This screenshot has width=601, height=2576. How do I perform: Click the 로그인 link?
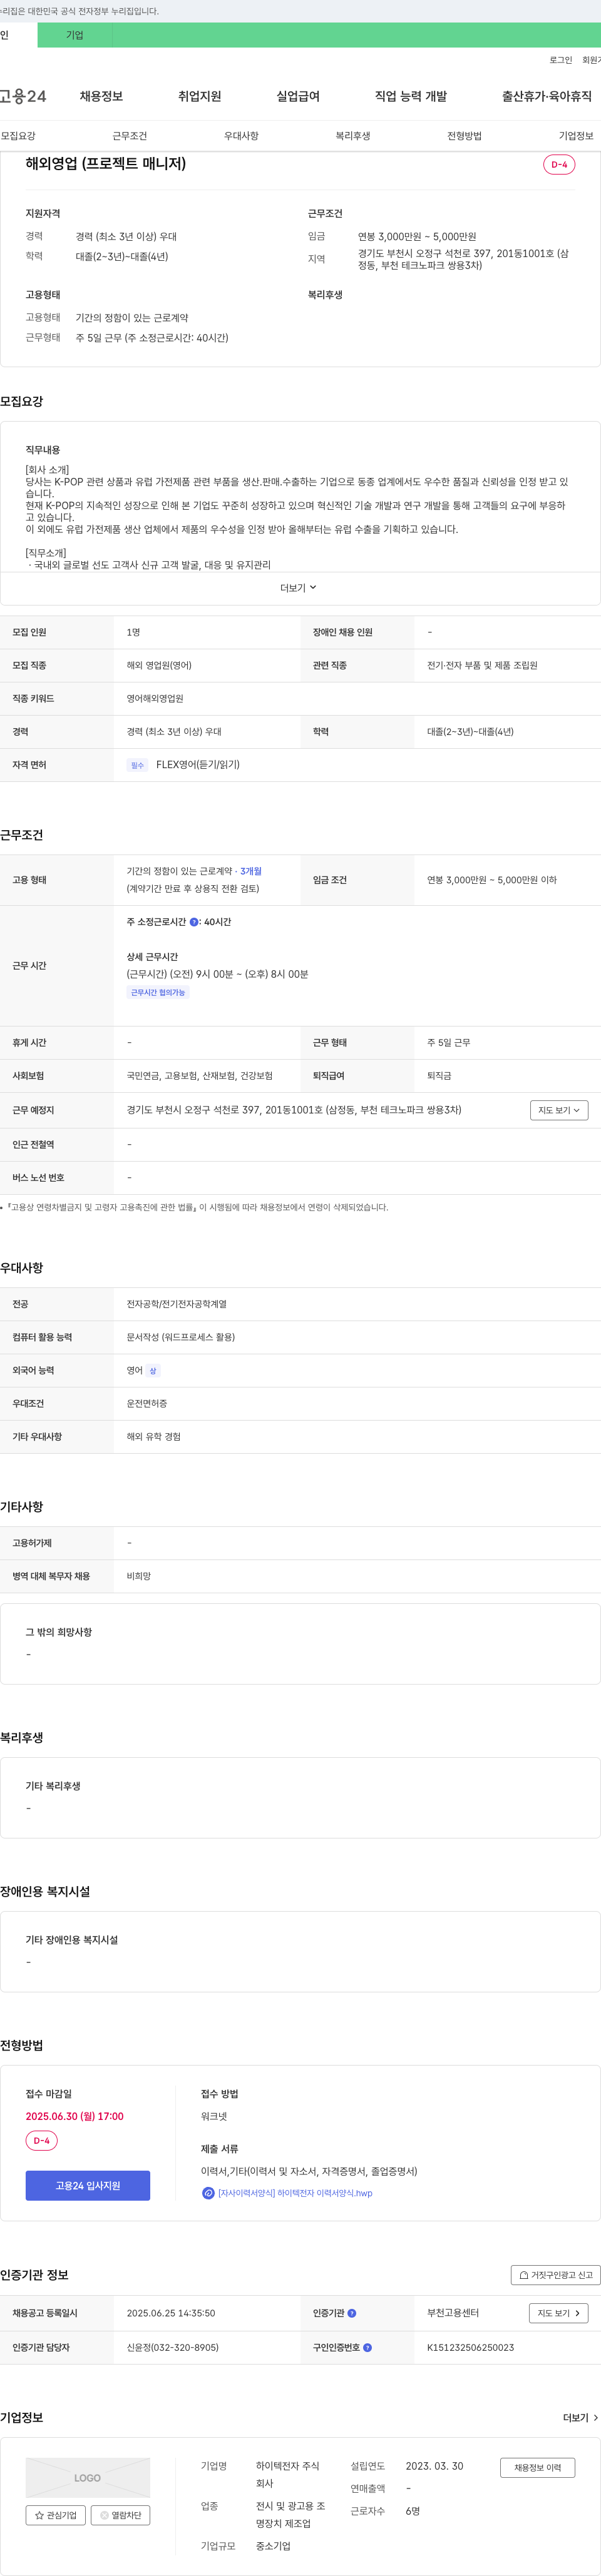pos(560,60)
